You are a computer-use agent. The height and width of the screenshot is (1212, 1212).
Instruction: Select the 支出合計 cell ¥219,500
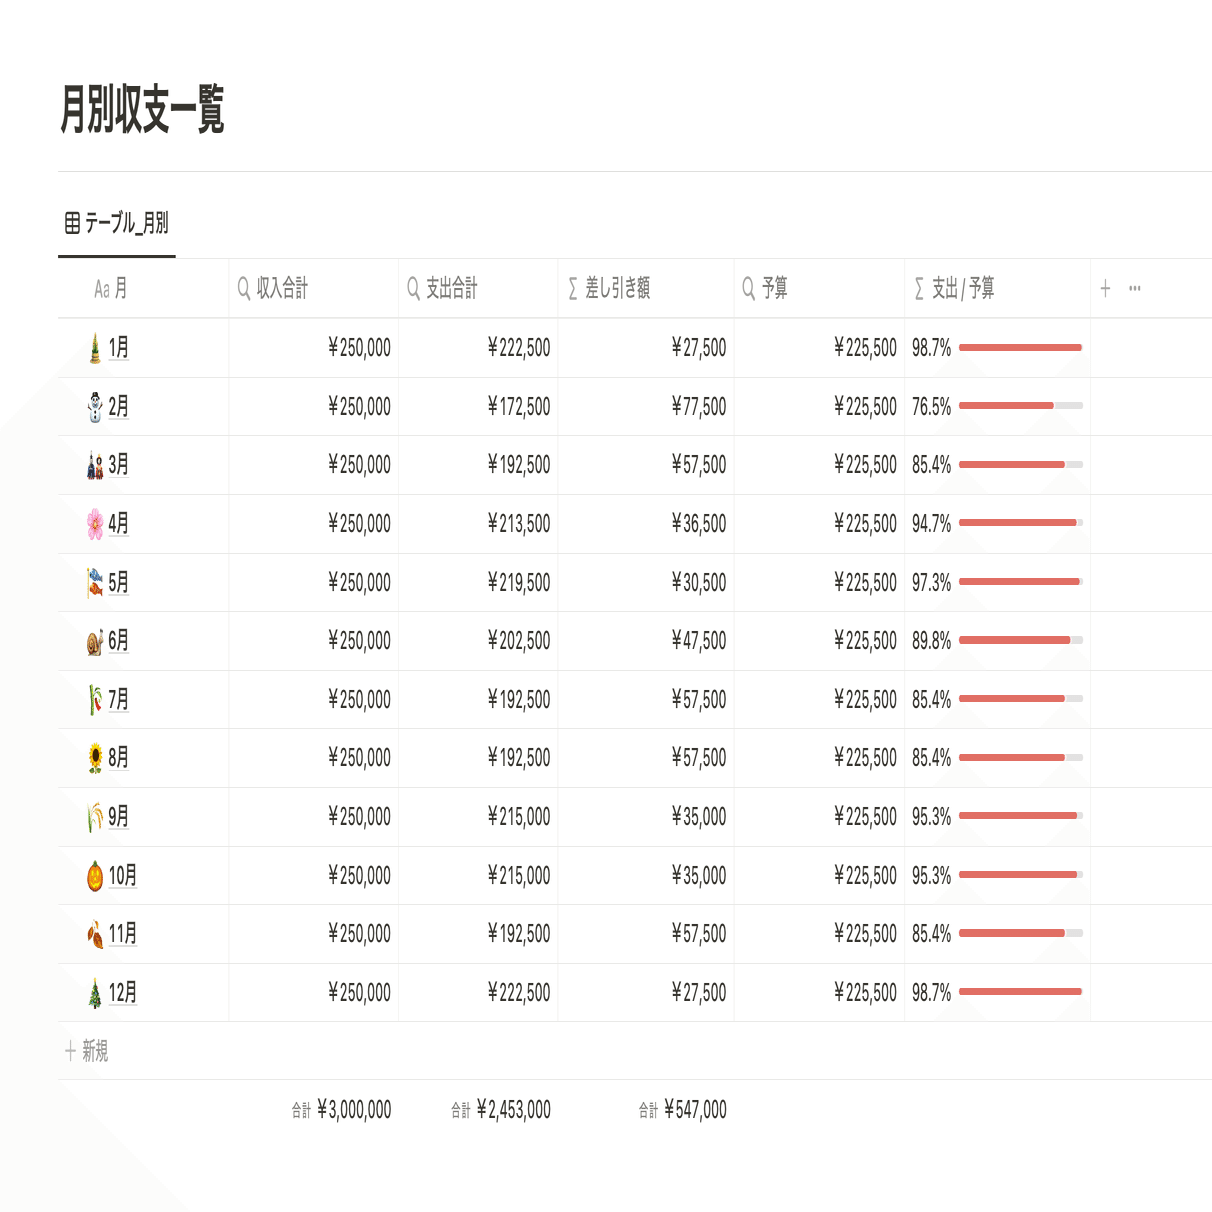coord(478,583)
